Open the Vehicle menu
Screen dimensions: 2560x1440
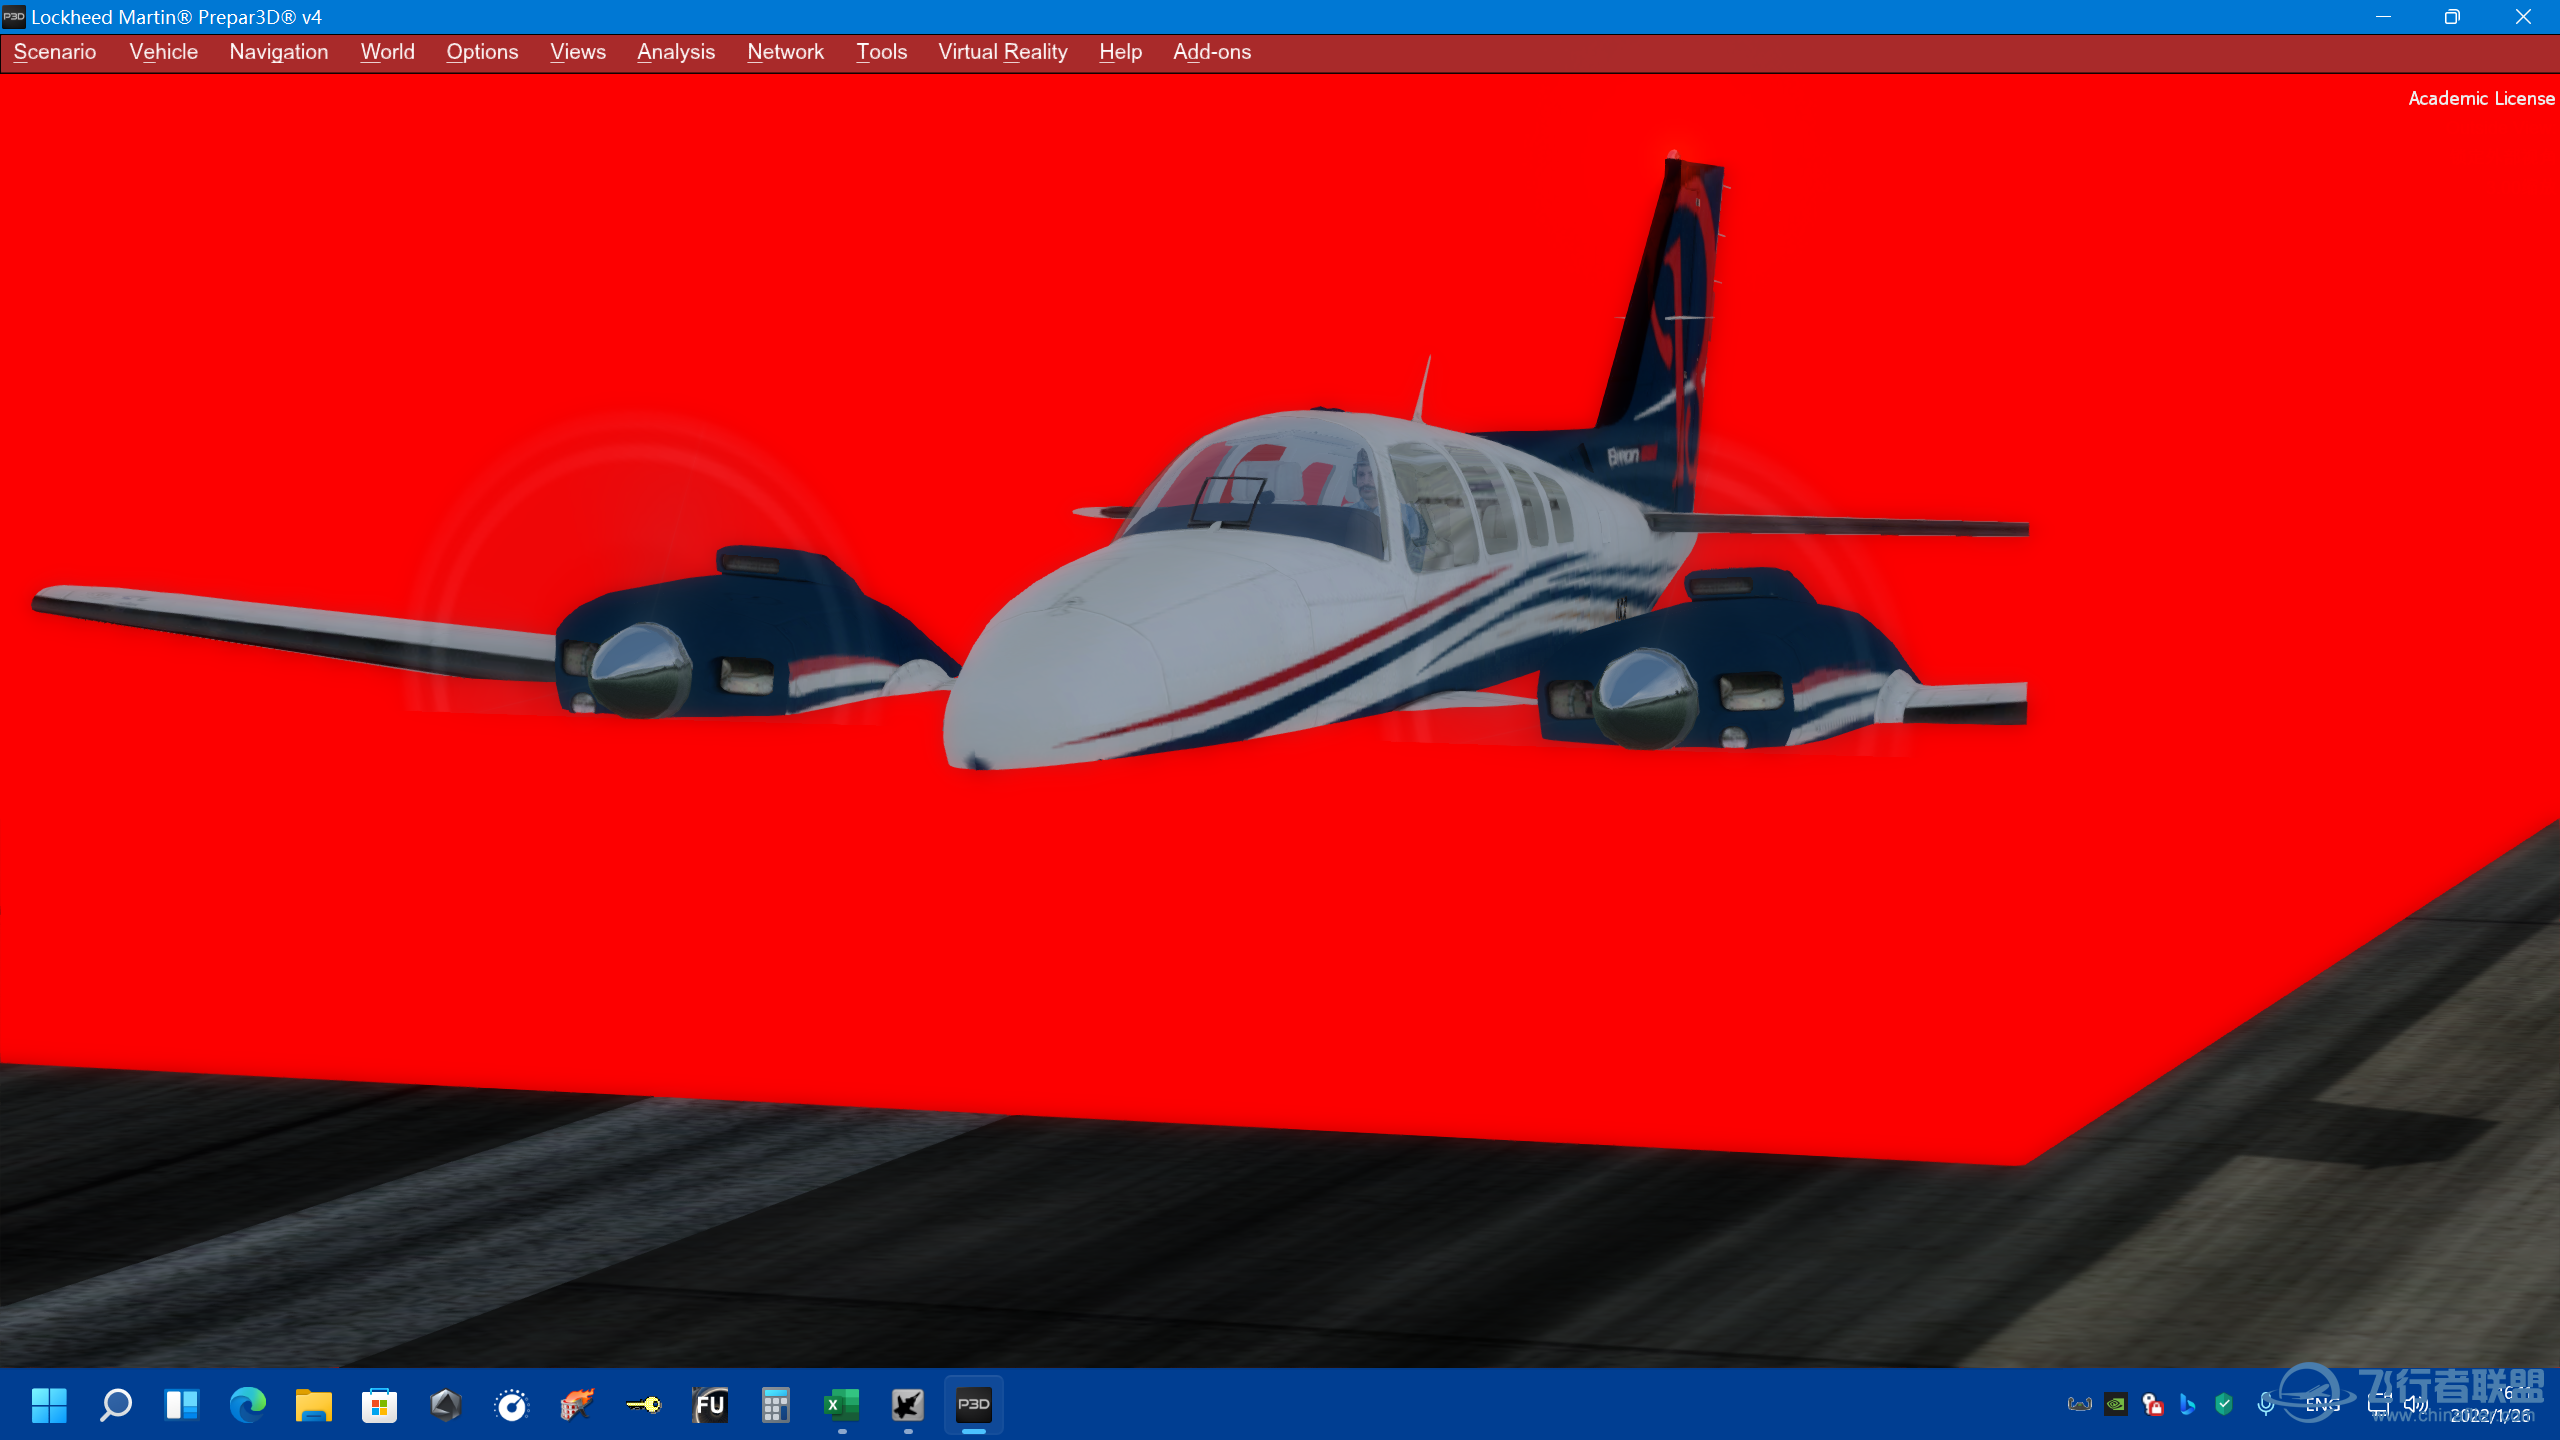coord(163,52)
